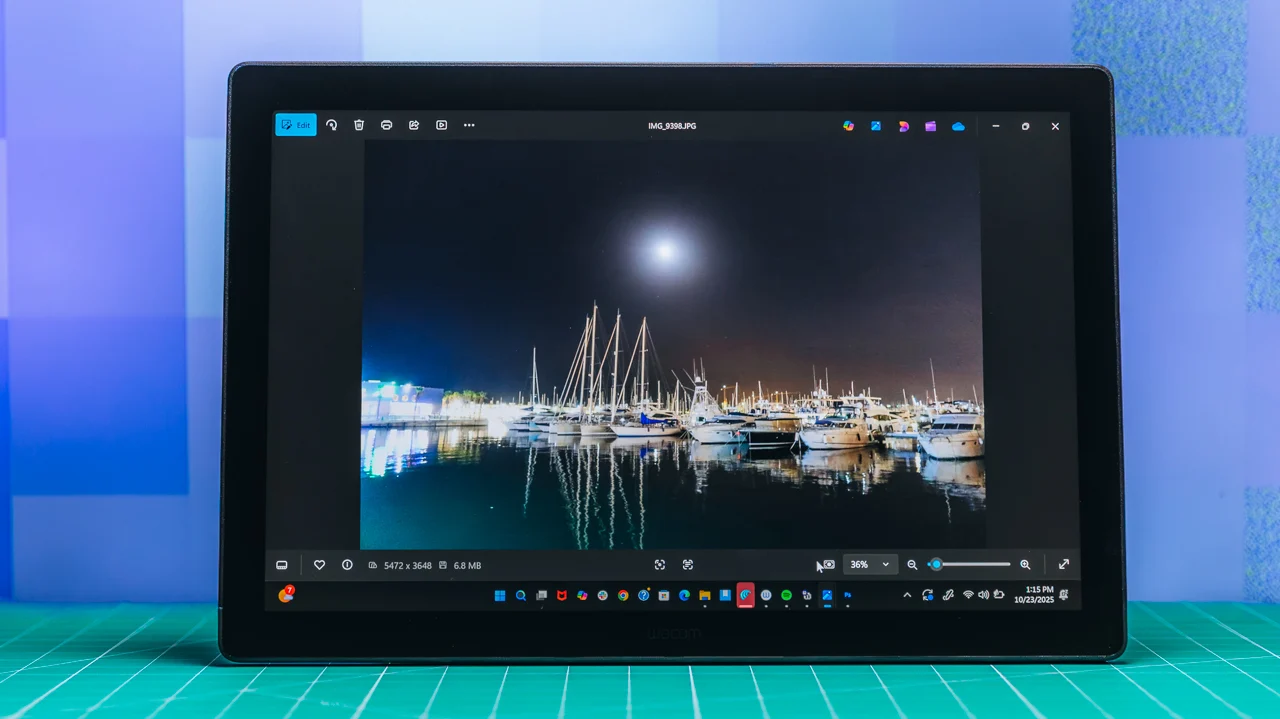Save the photo to OneDrive
Screen dimensions: 1280x719
[957, 126]
